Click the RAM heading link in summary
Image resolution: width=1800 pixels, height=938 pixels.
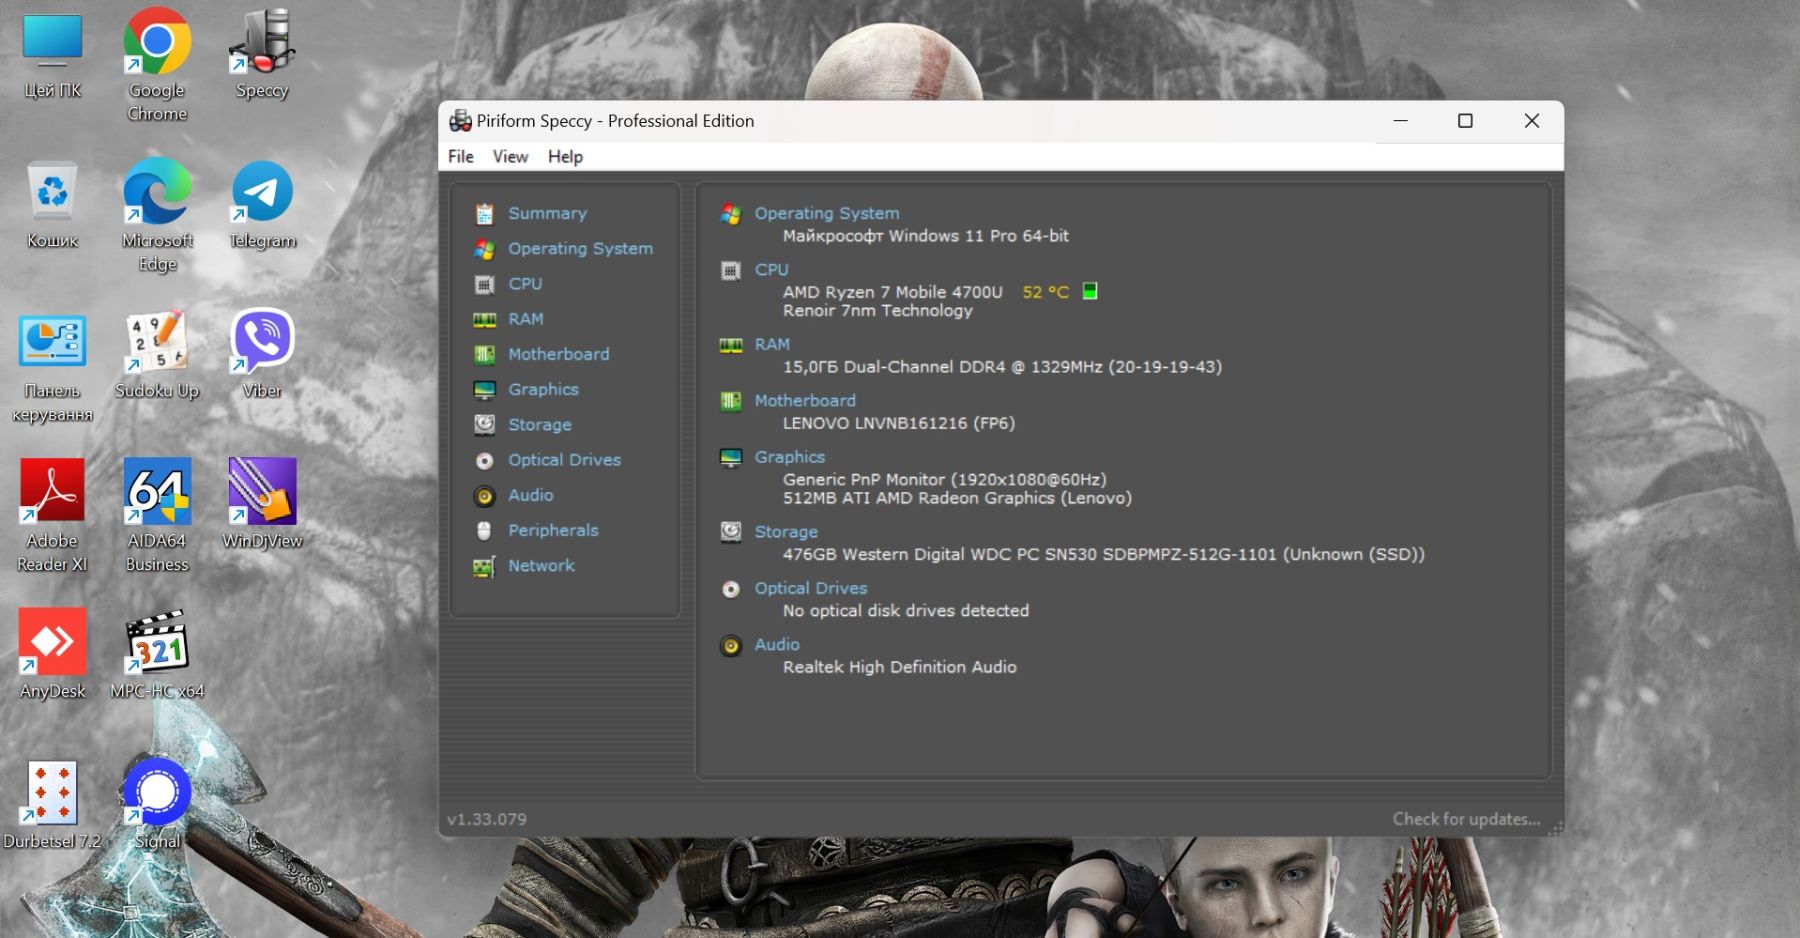[x=772, y=344]
